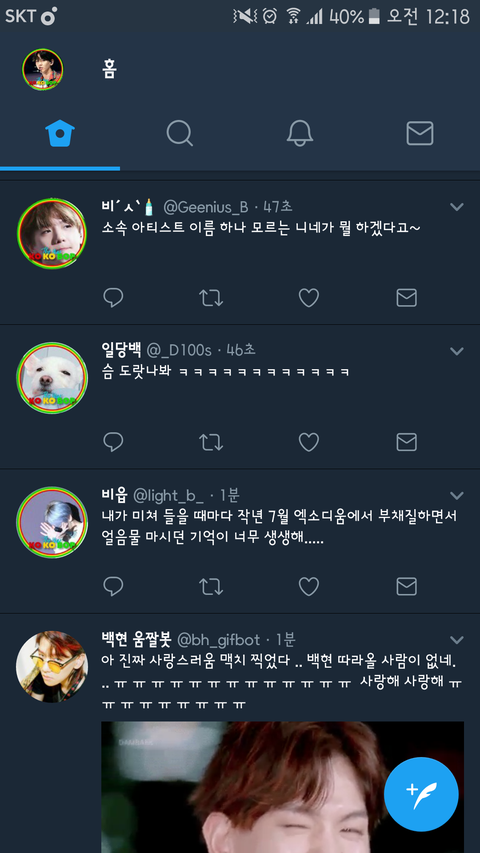Viewport: 480px width, 853px height.
Task: Share @_D100s tweet via message icon
Action: click(407, 442)
